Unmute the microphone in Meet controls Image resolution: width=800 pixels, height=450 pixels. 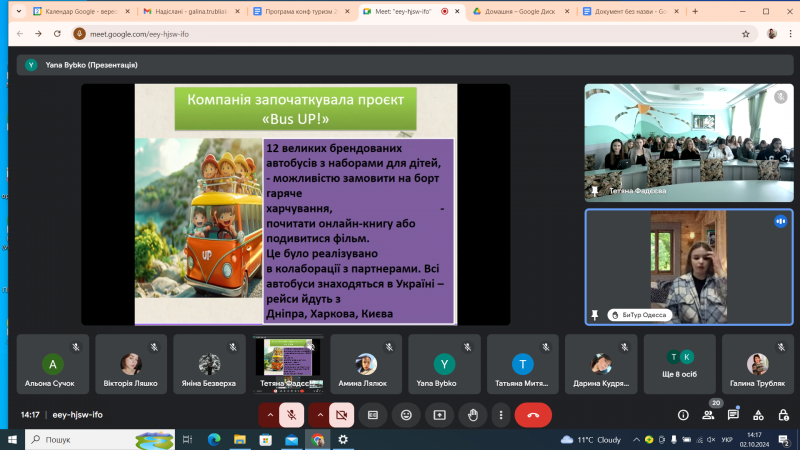pos(291,415)
